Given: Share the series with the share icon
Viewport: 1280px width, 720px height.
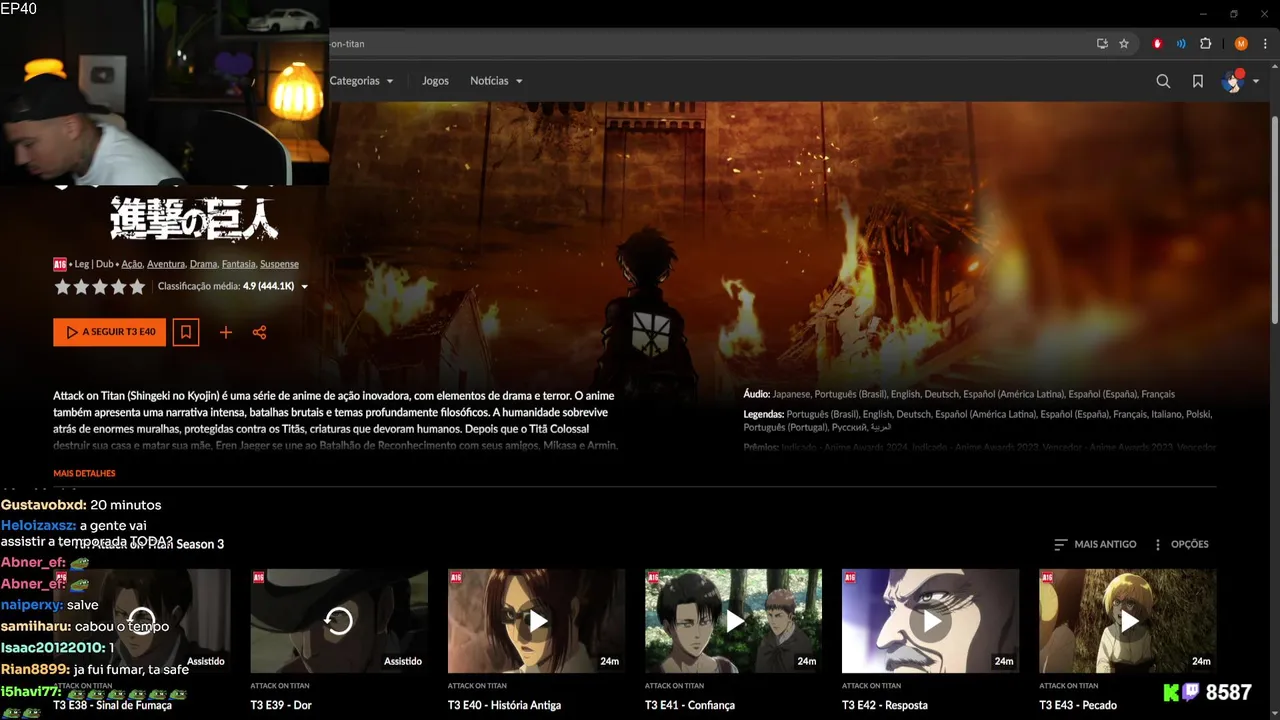Looking at the screenshot, I should (260, 332).
